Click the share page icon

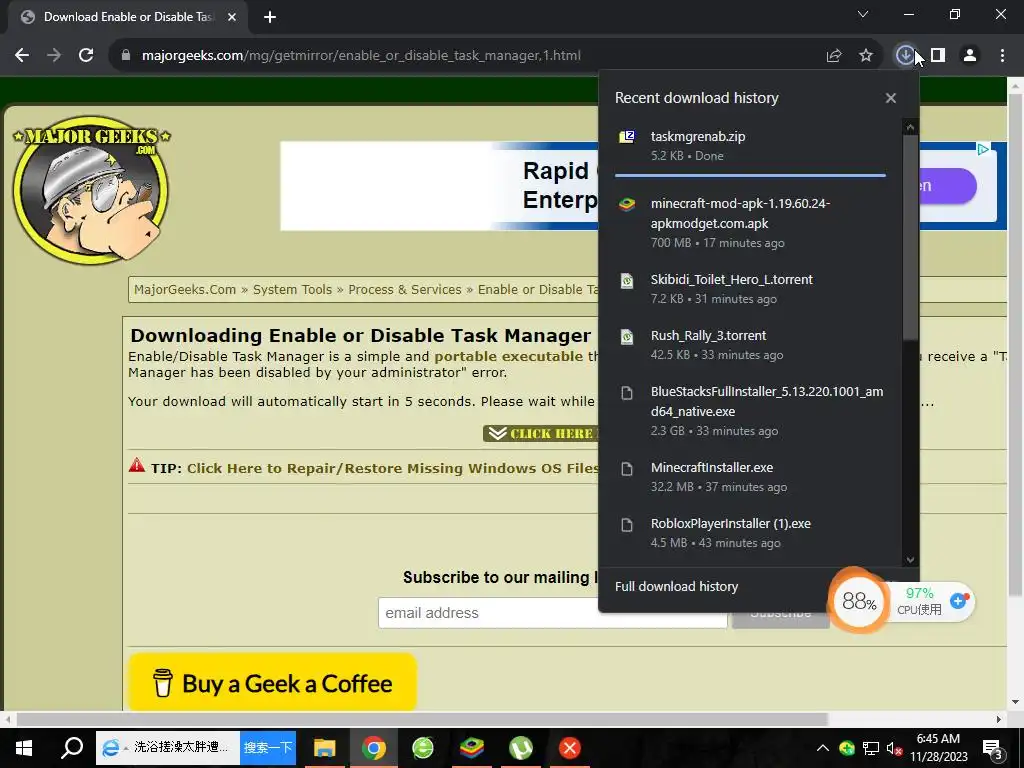pos(833,56)
